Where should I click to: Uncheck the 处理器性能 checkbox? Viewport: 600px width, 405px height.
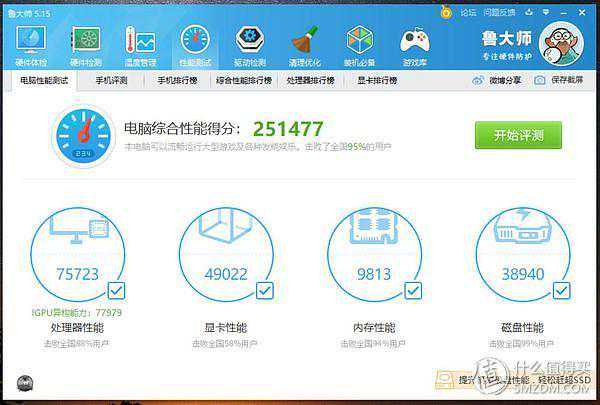(x=116, y=291)
